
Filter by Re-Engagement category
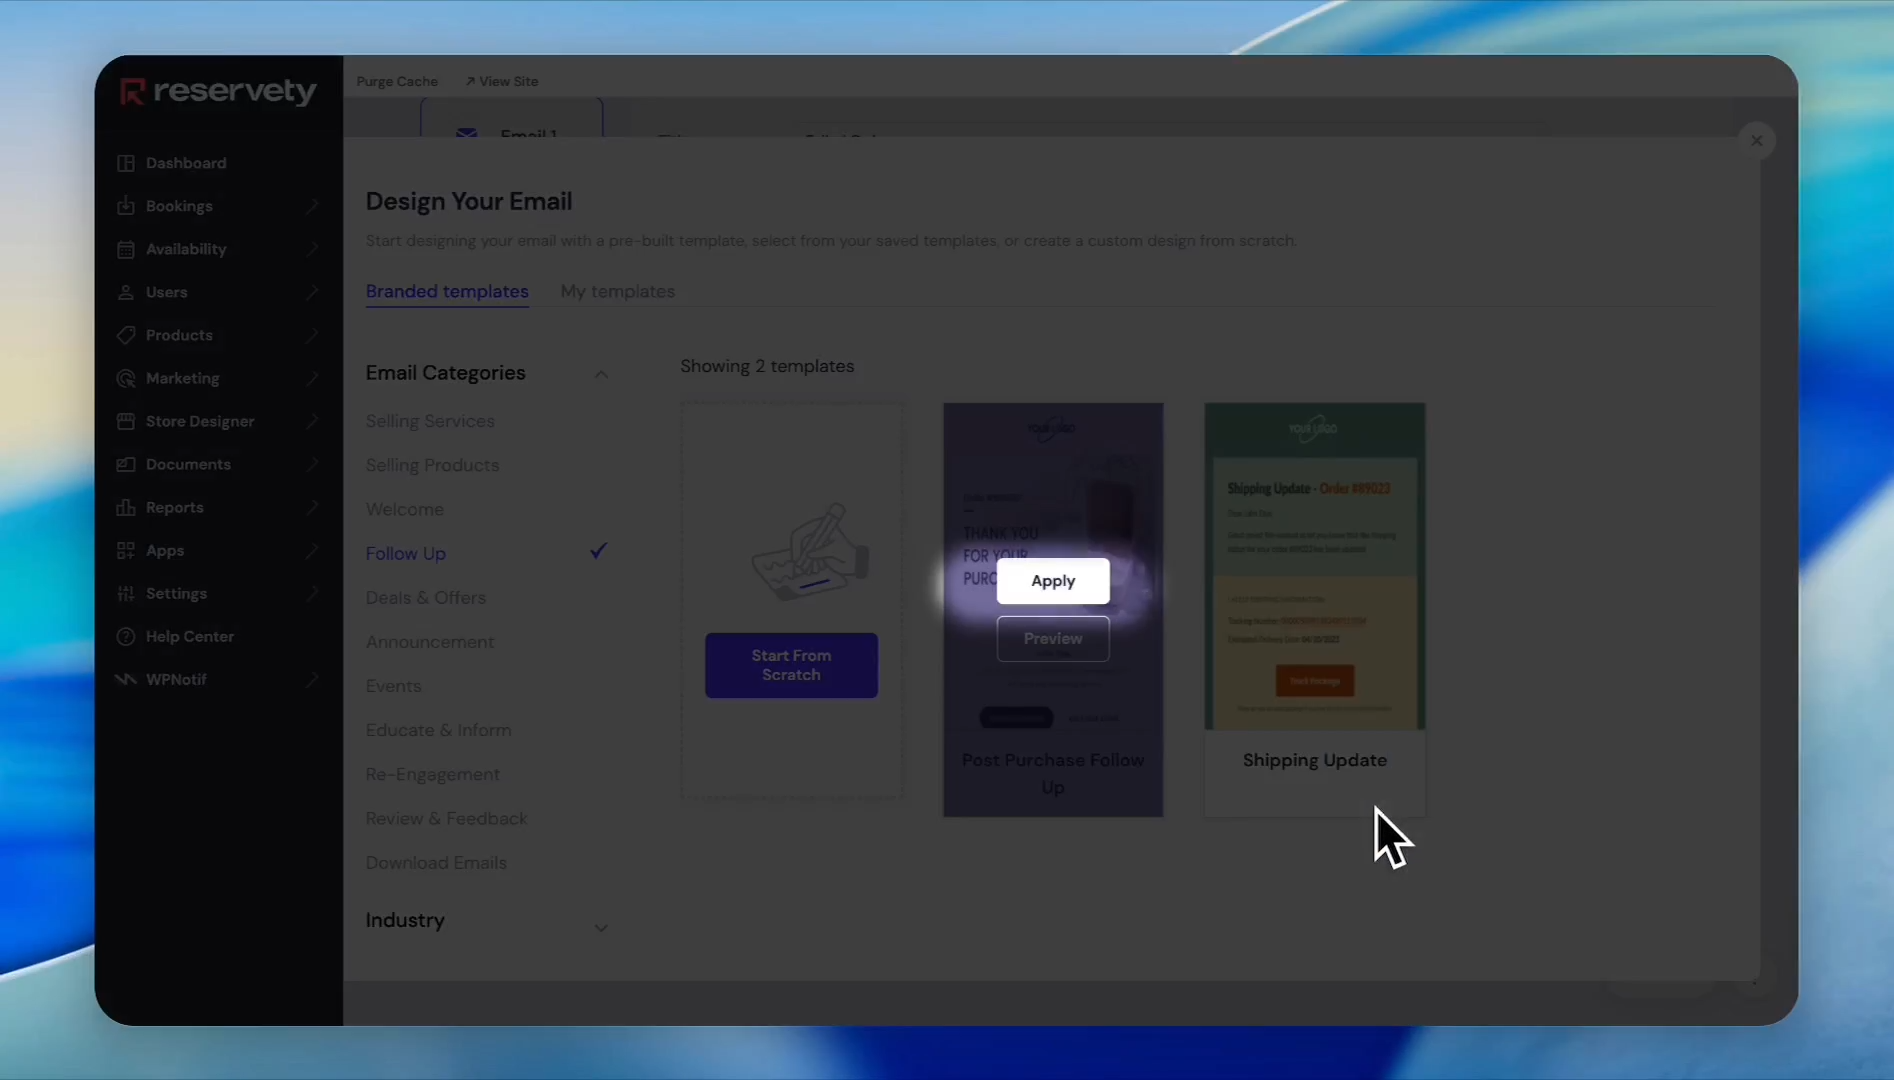pyautogui.click(x=433, y=774)
